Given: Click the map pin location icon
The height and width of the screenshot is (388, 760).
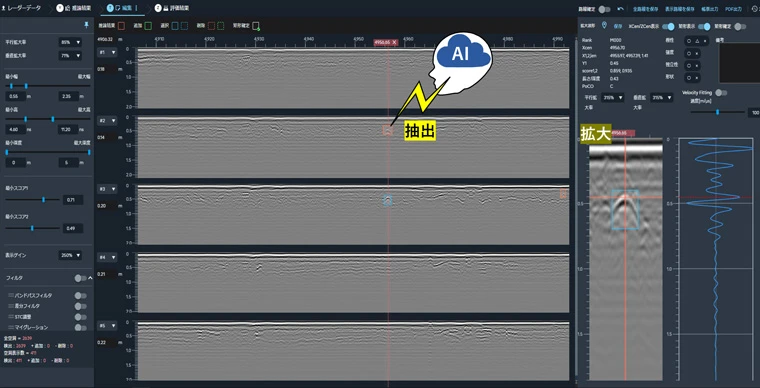Looking at the screenshot, I should pos(604,25).
